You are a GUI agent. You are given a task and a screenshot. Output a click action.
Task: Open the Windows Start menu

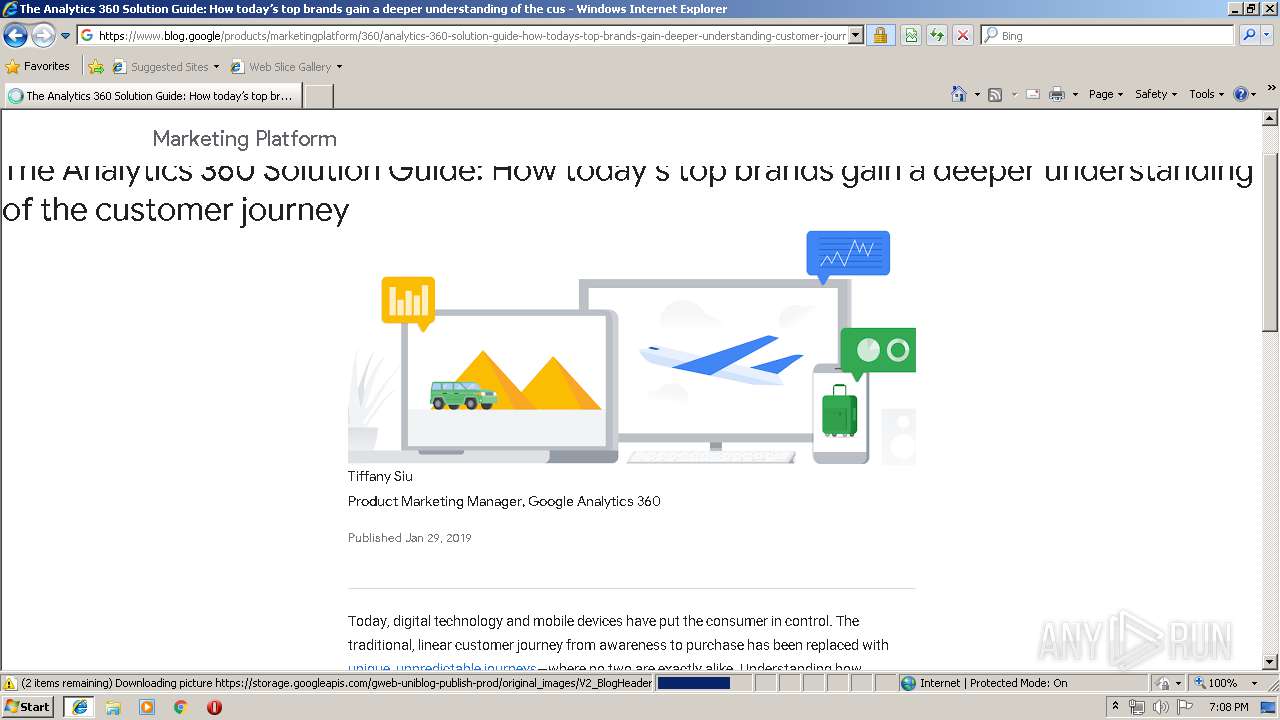point(28,707)
